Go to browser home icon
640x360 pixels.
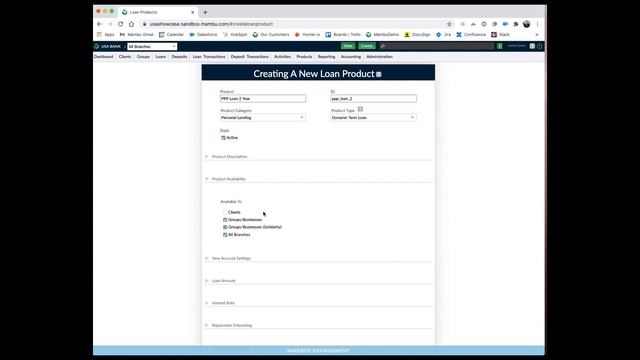[x=131, y=24]
